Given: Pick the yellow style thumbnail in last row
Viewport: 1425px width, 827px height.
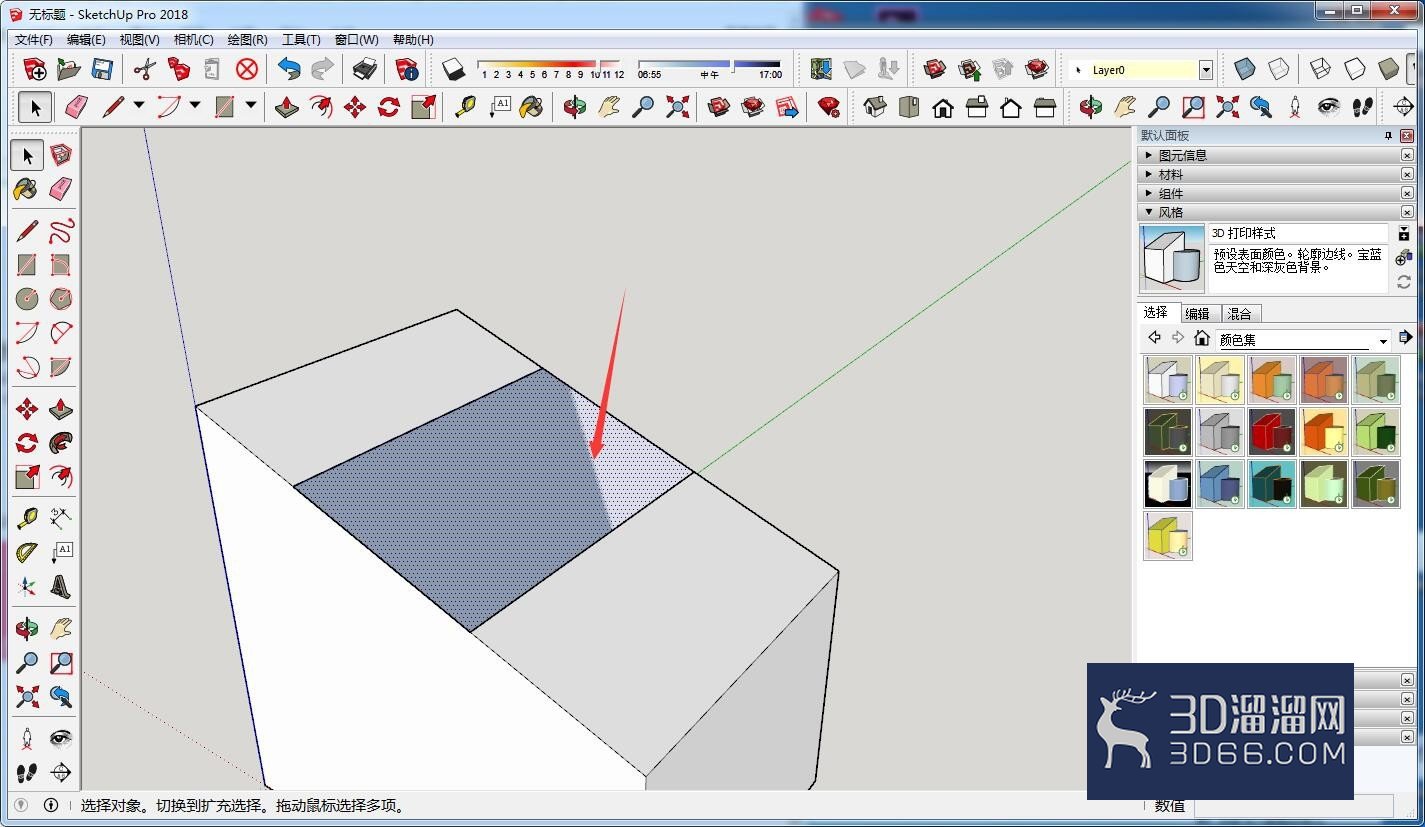Looking at the screenshot, I should pos(1168,536).
